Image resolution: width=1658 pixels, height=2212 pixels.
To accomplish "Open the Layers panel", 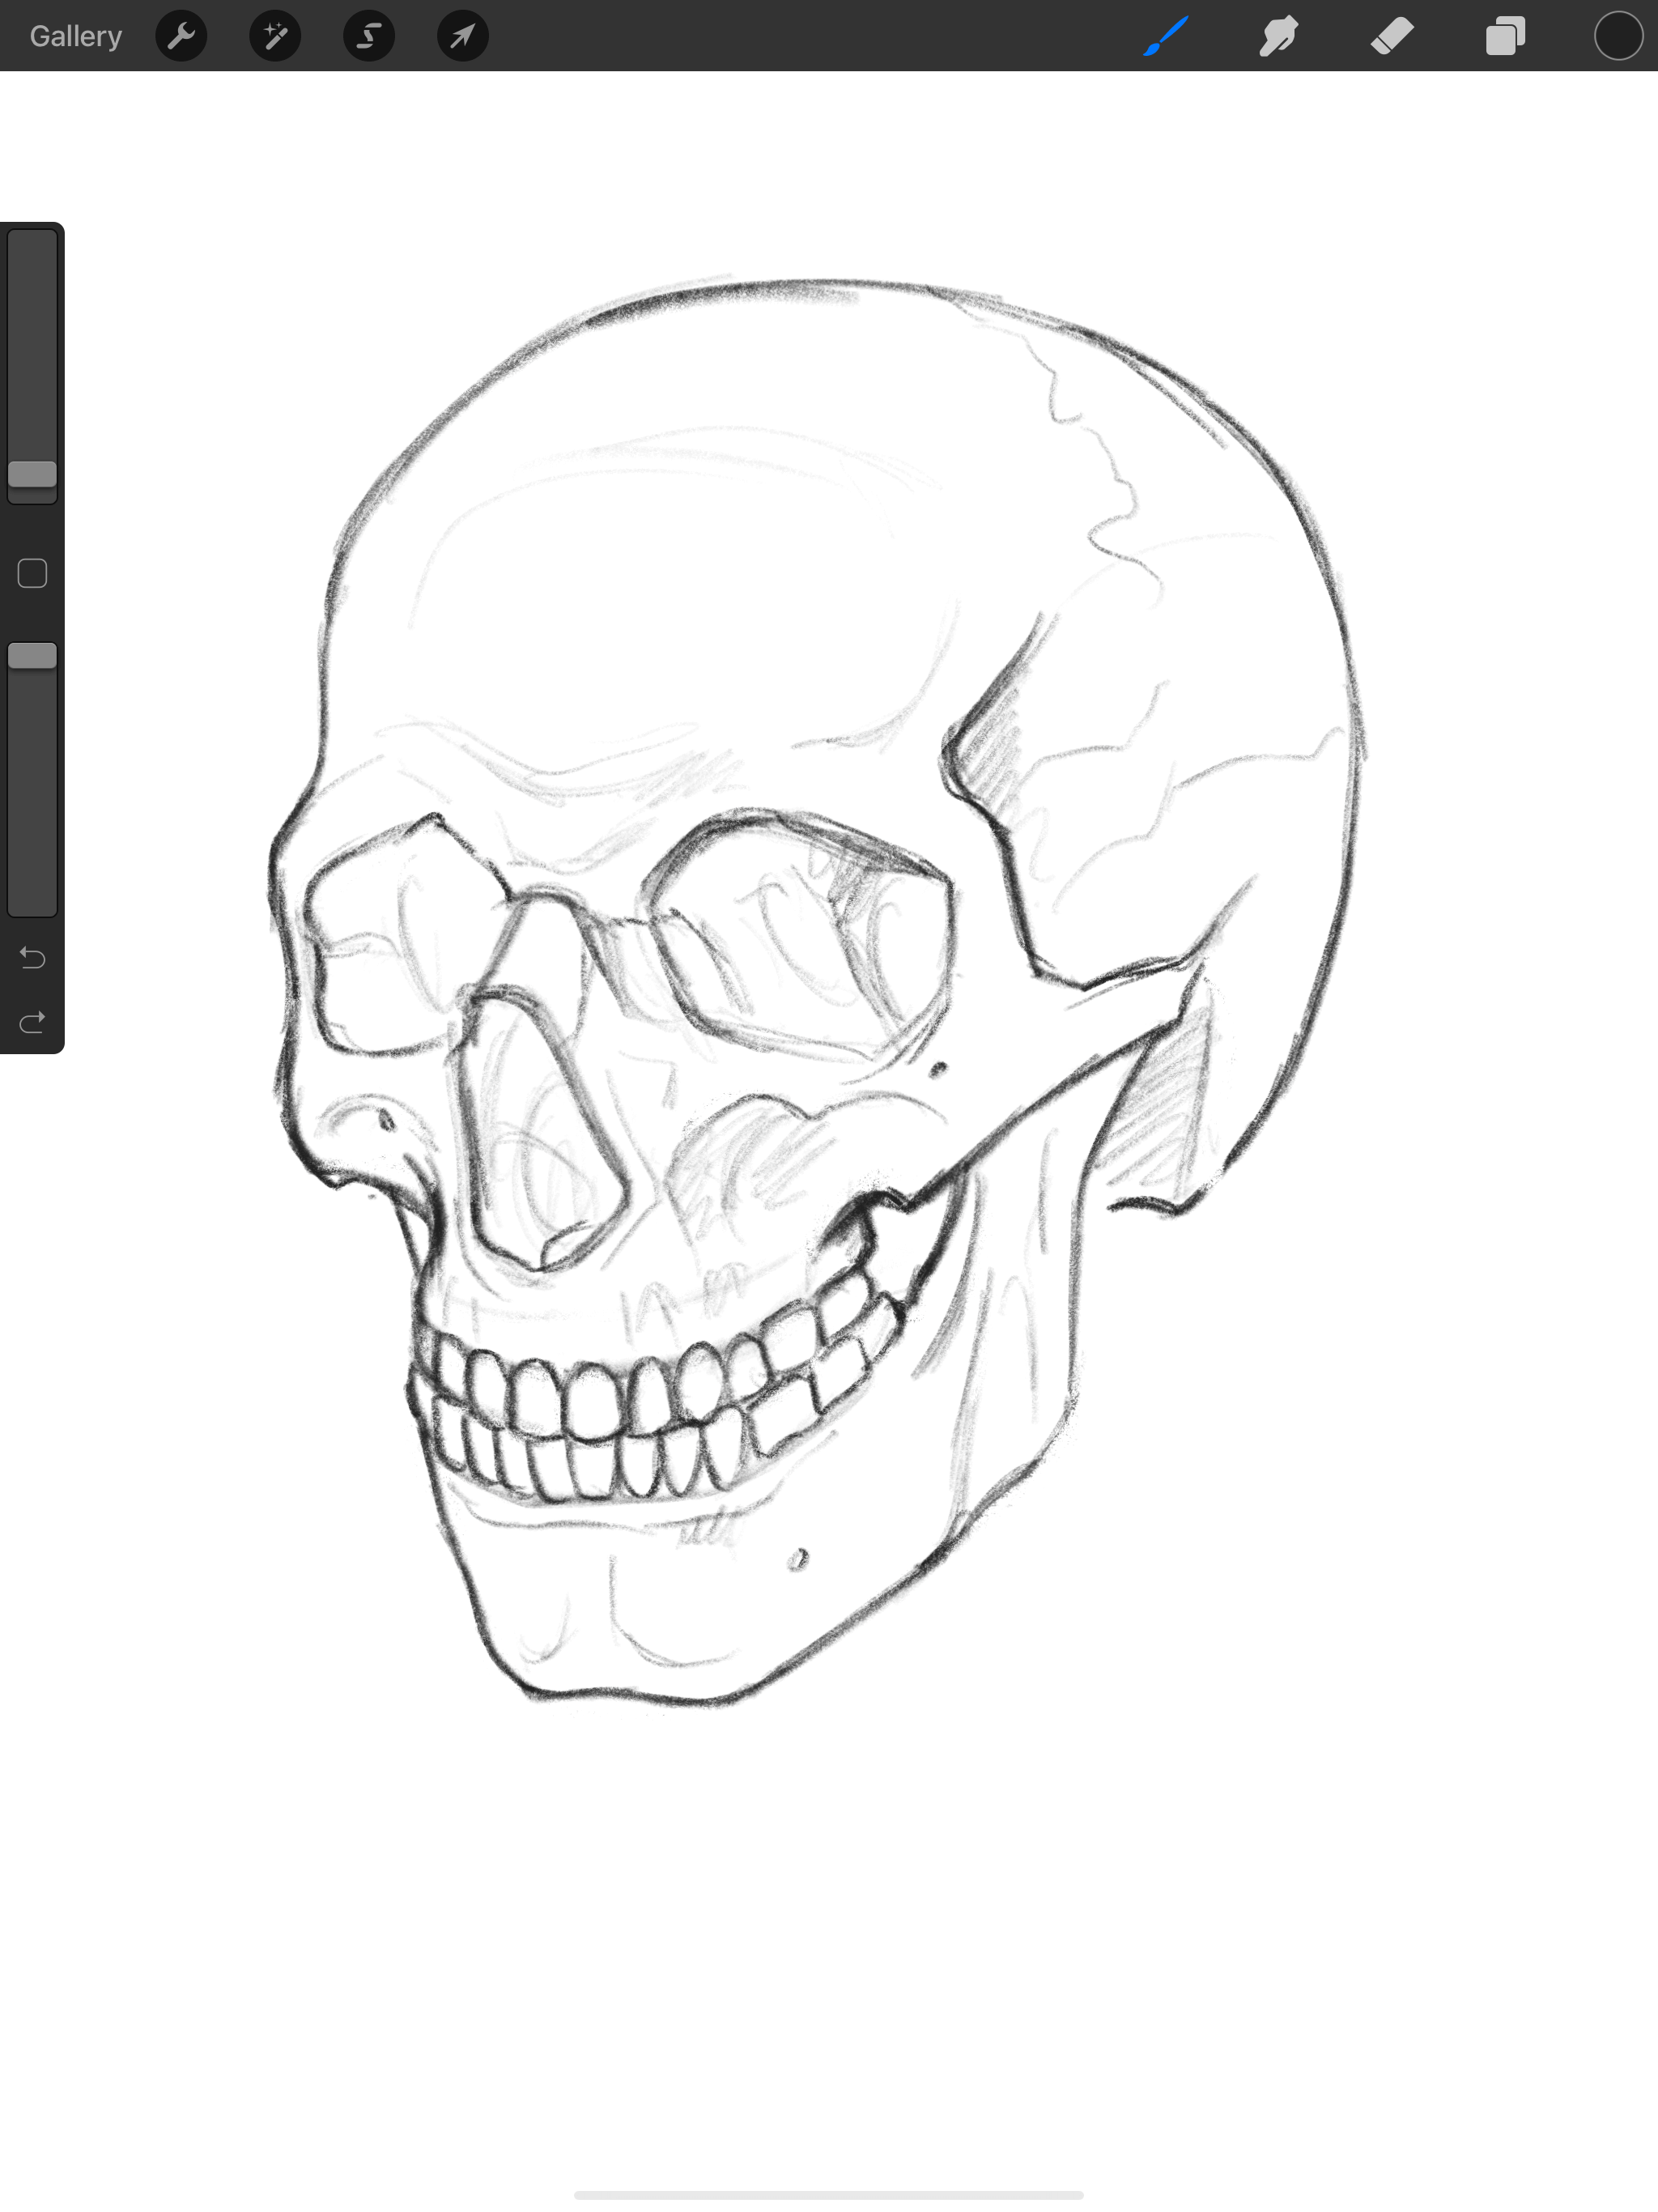I will (x=1505, y=36).
